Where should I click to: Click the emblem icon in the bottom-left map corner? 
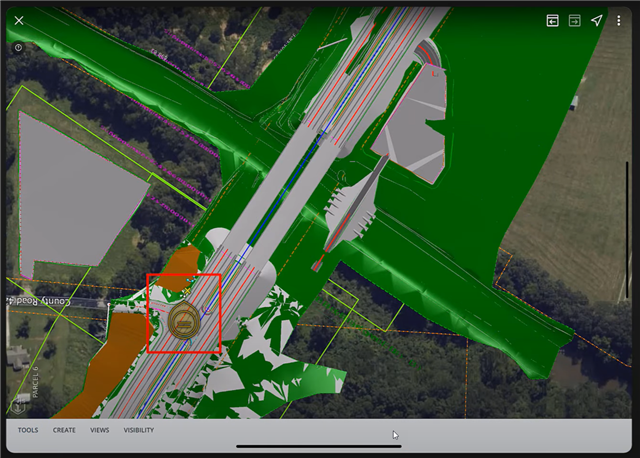19,405
